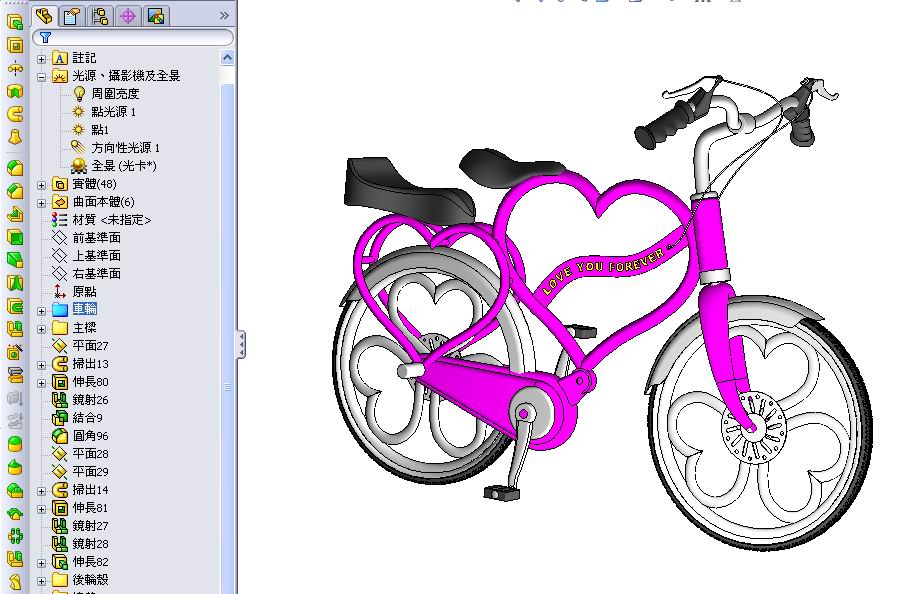Select the wand-and-box Hole Wizard icon
Viewport: 909px width, 594px height.
click(x=15, y=352)
